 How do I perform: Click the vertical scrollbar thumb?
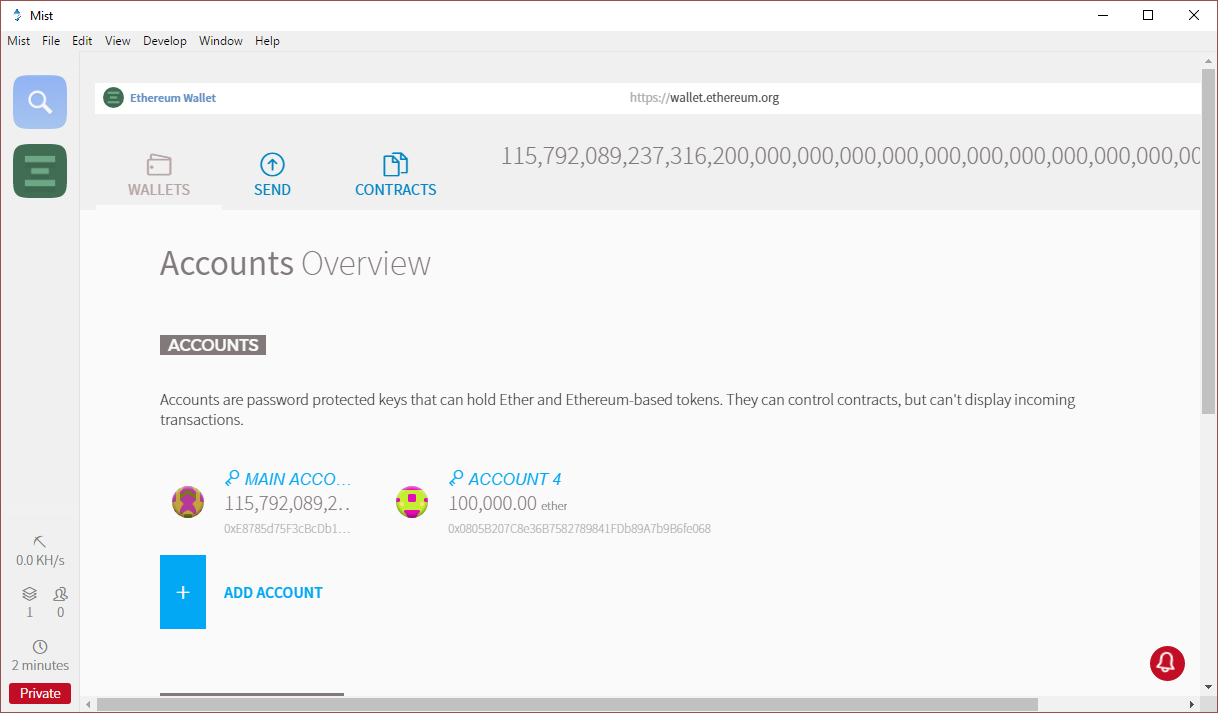click(1209, 241)
